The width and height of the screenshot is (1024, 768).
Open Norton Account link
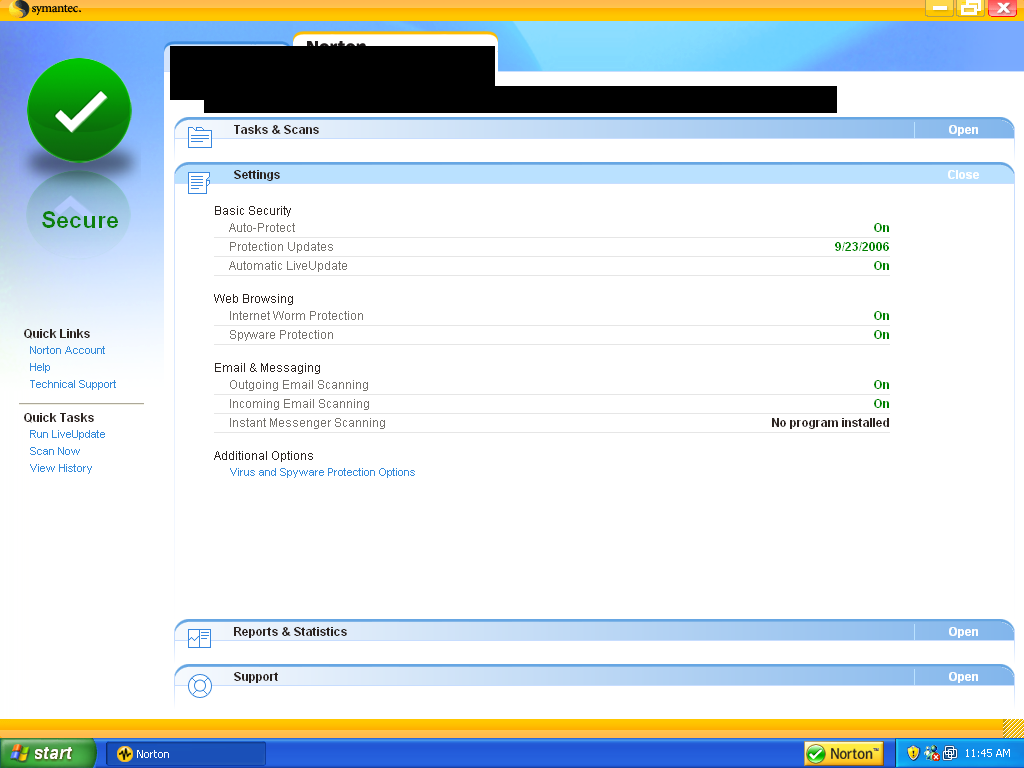[x=67, y=350]
